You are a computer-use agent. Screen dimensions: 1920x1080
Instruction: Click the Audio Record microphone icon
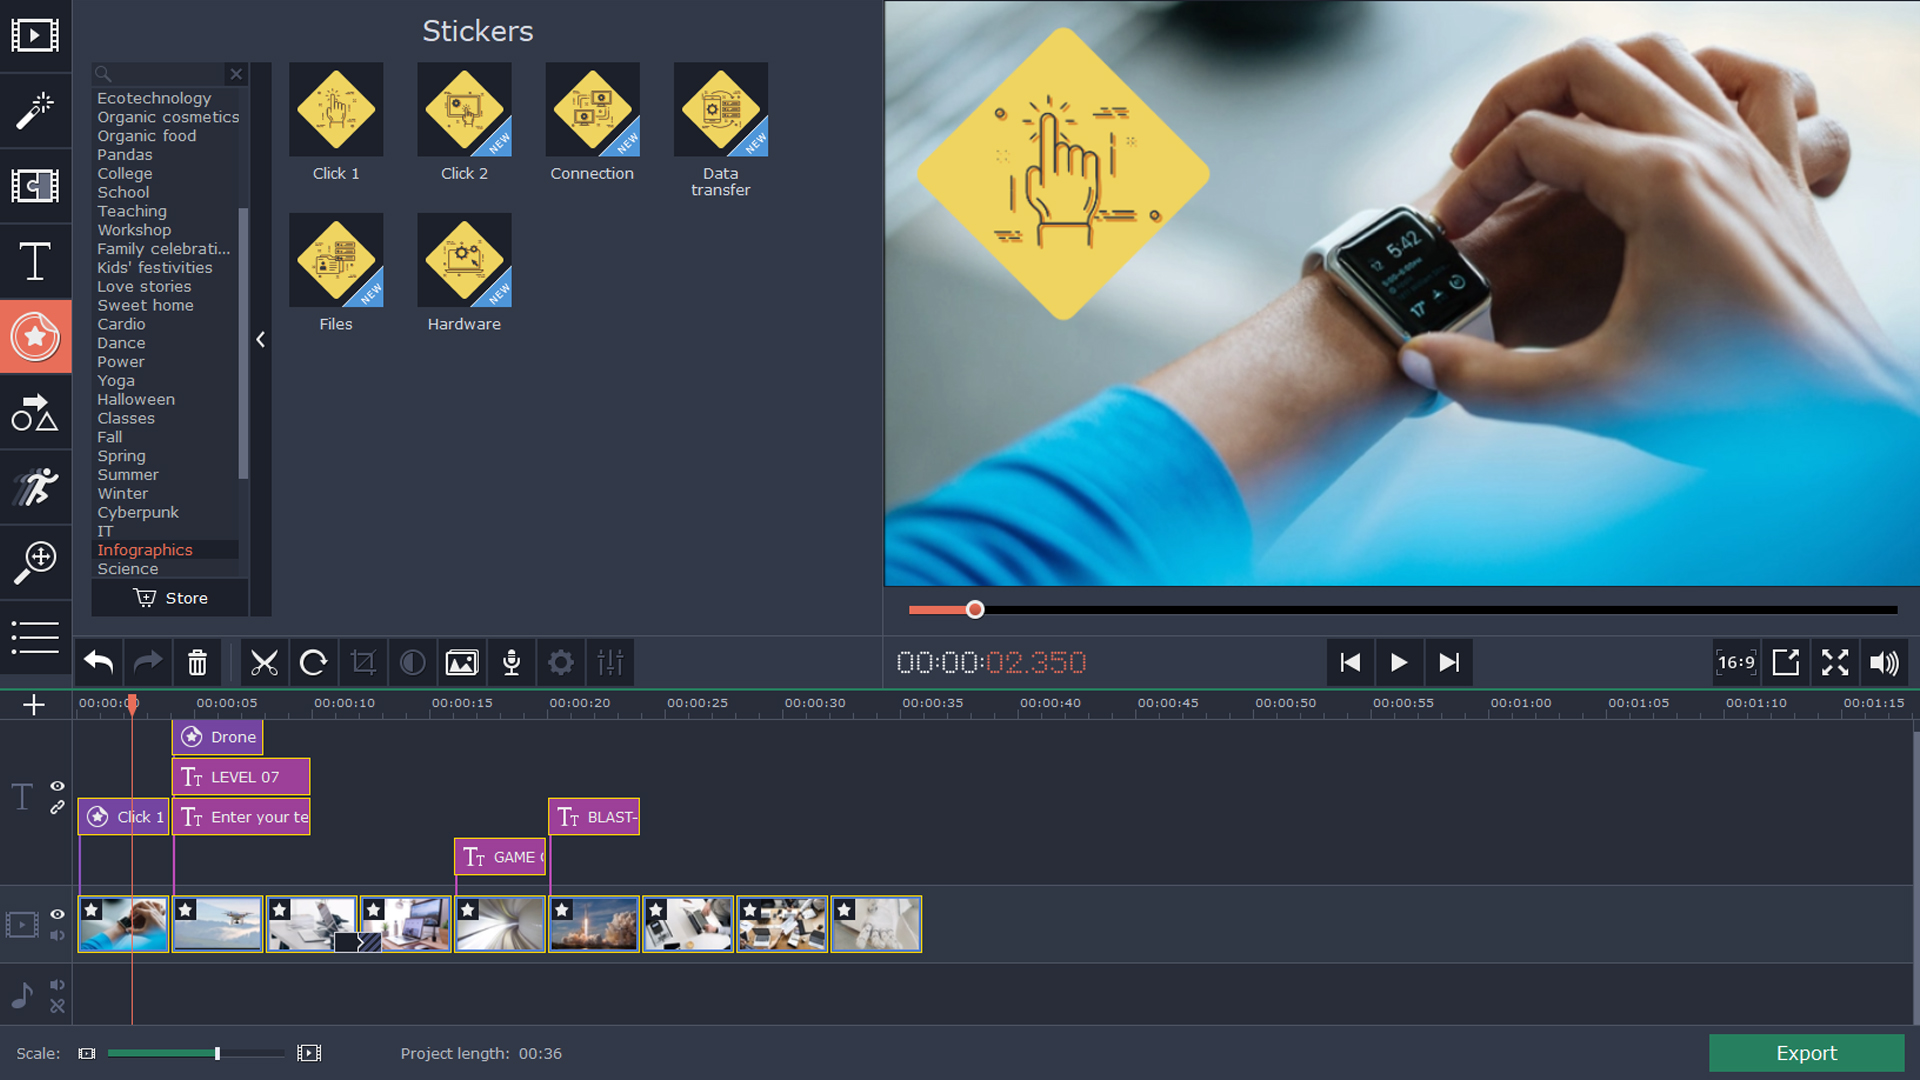(x=512, y=662)
